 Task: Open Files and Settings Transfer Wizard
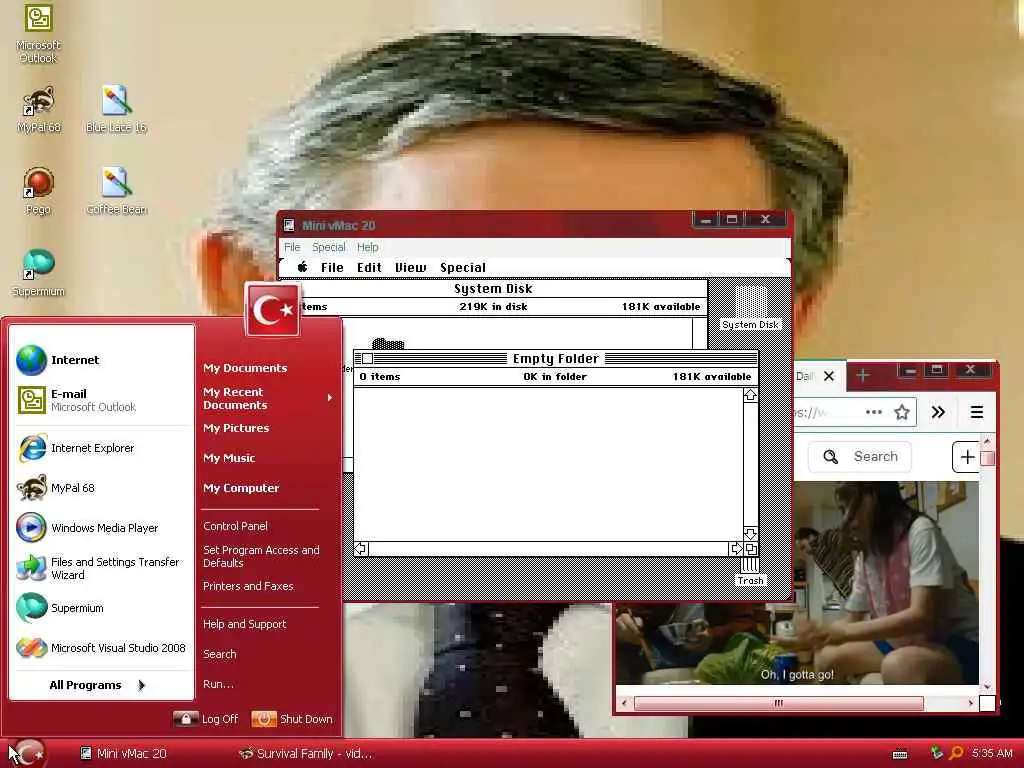(103, 568)
